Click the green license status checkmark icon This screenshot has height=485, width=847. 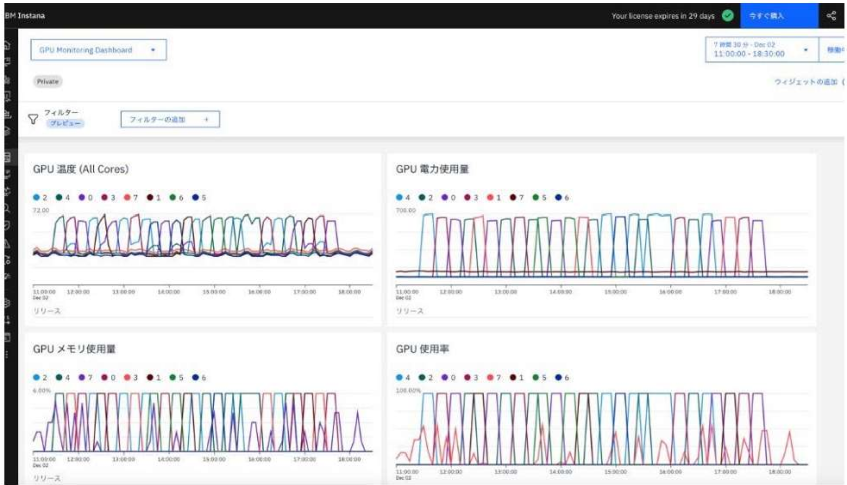coord(728,16)
